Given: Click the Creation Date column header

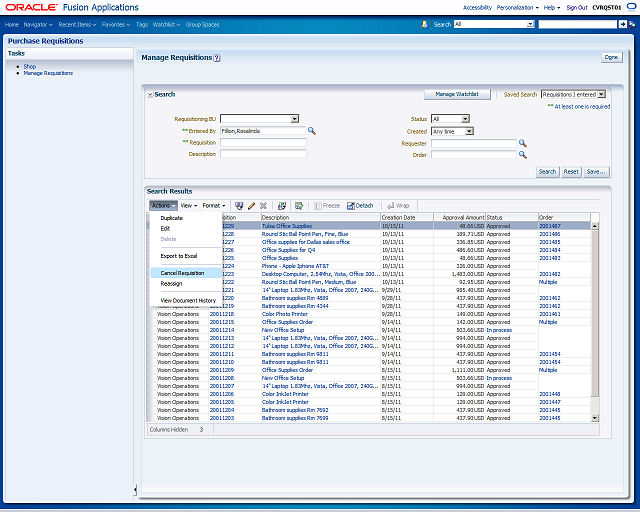Looking at the screenshot, I should [x=407, y=218].
